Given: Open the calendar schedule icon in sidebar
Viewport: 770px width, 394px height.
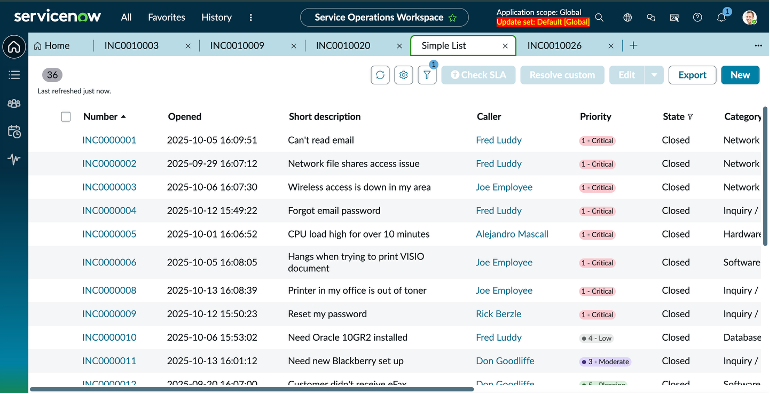Looking at the screenshot, I should click(x=14, y=131).
